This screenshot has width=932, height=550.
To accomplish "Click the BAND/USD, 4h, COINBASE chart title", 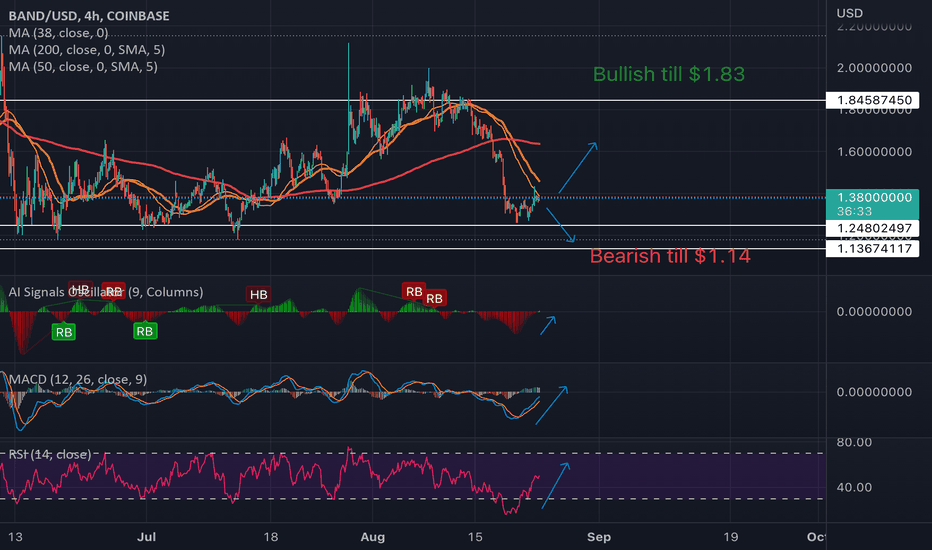I will (89, 15).
